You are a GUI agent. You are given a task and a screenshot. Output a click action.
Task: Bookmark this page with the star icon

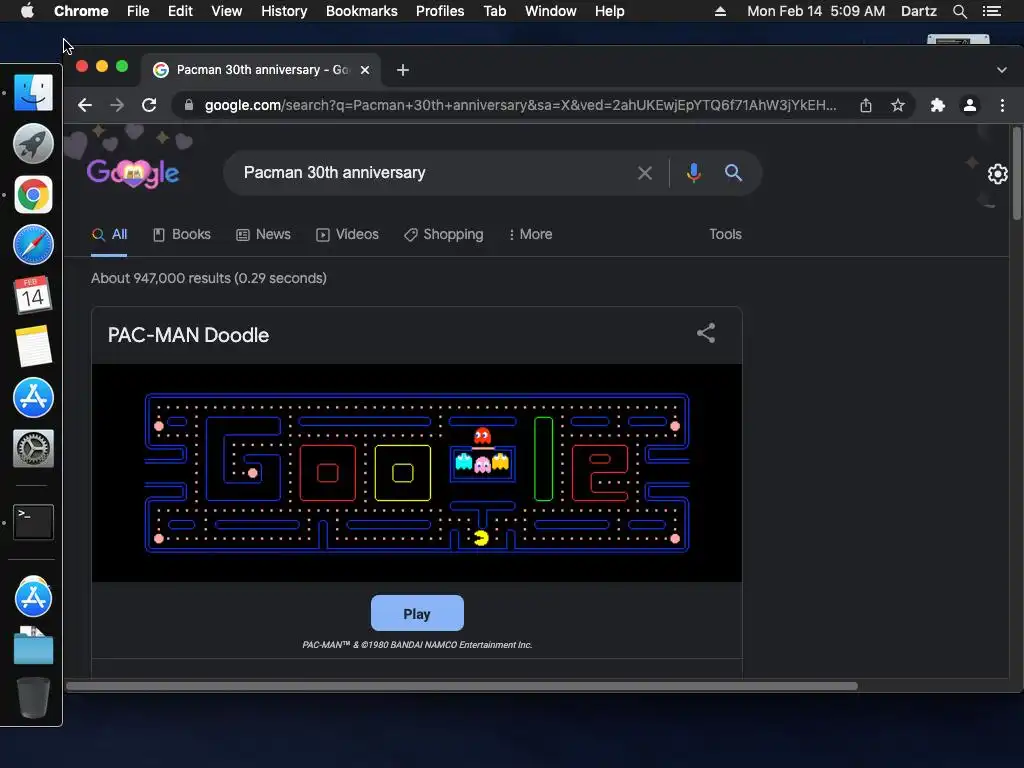898,105
